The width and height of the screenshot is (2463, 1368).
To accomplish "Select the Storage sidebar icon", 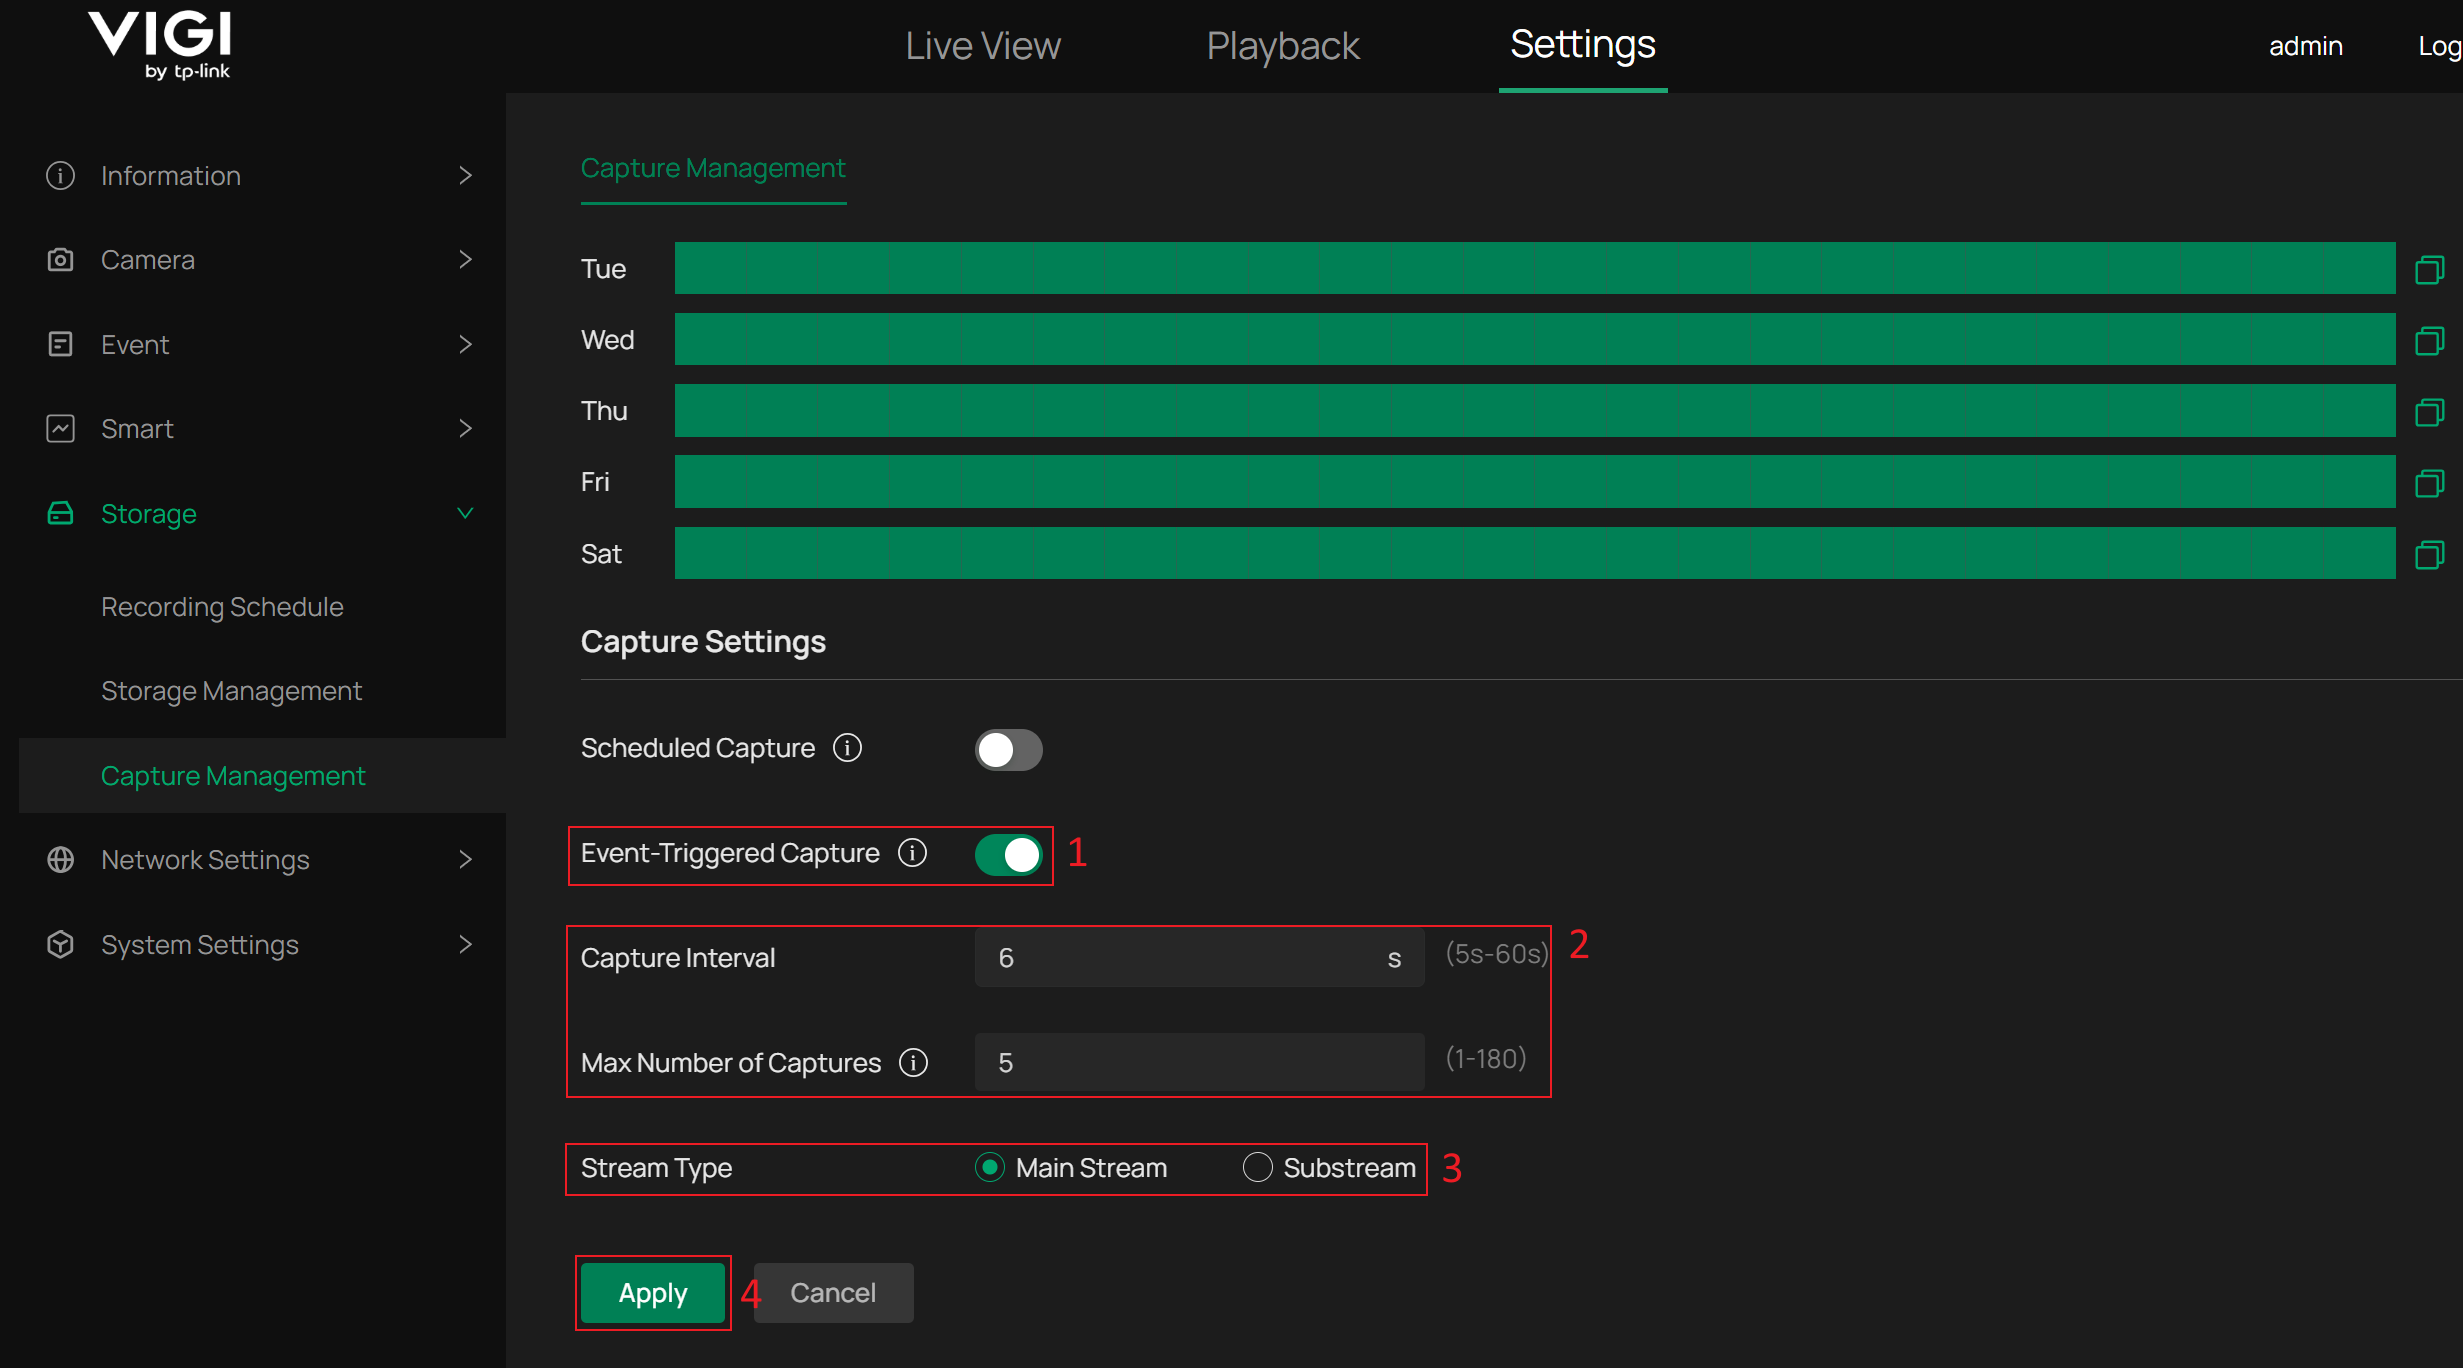I will pyautogui.click(x=60, y=513).
